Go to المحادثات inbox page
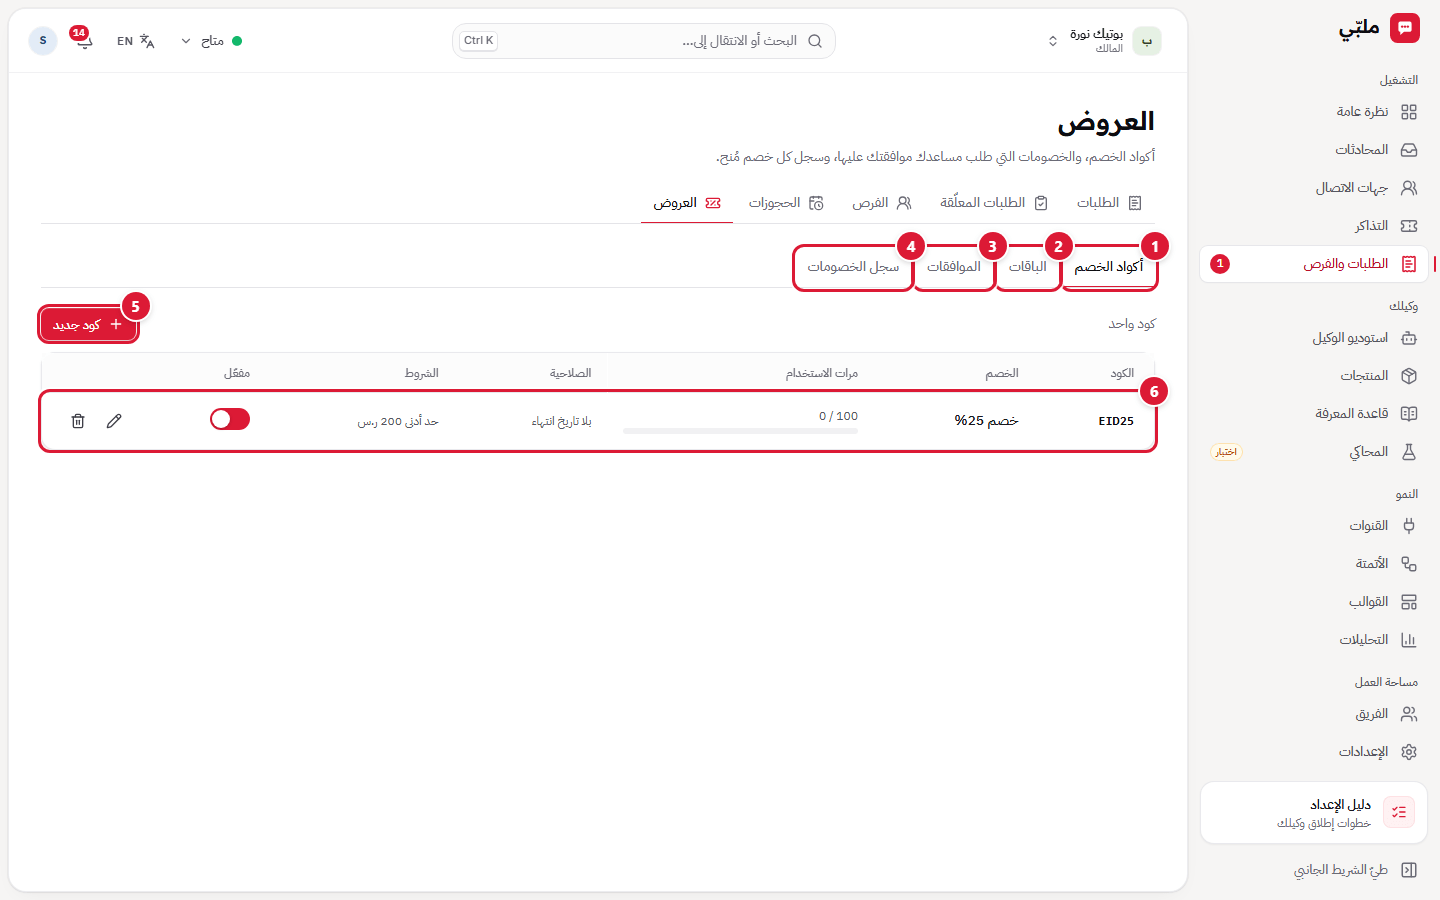The image size is (1440, 900). tap(1314, 150)
